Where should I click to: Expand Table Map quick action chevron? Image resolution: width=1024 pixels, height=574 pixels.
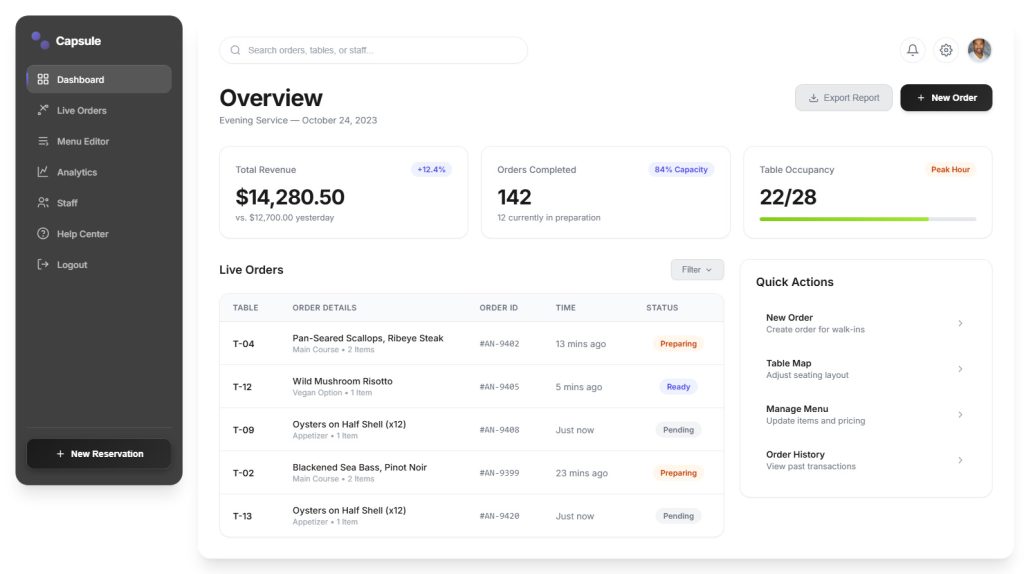pyautogui.click(x=960, y=369)
